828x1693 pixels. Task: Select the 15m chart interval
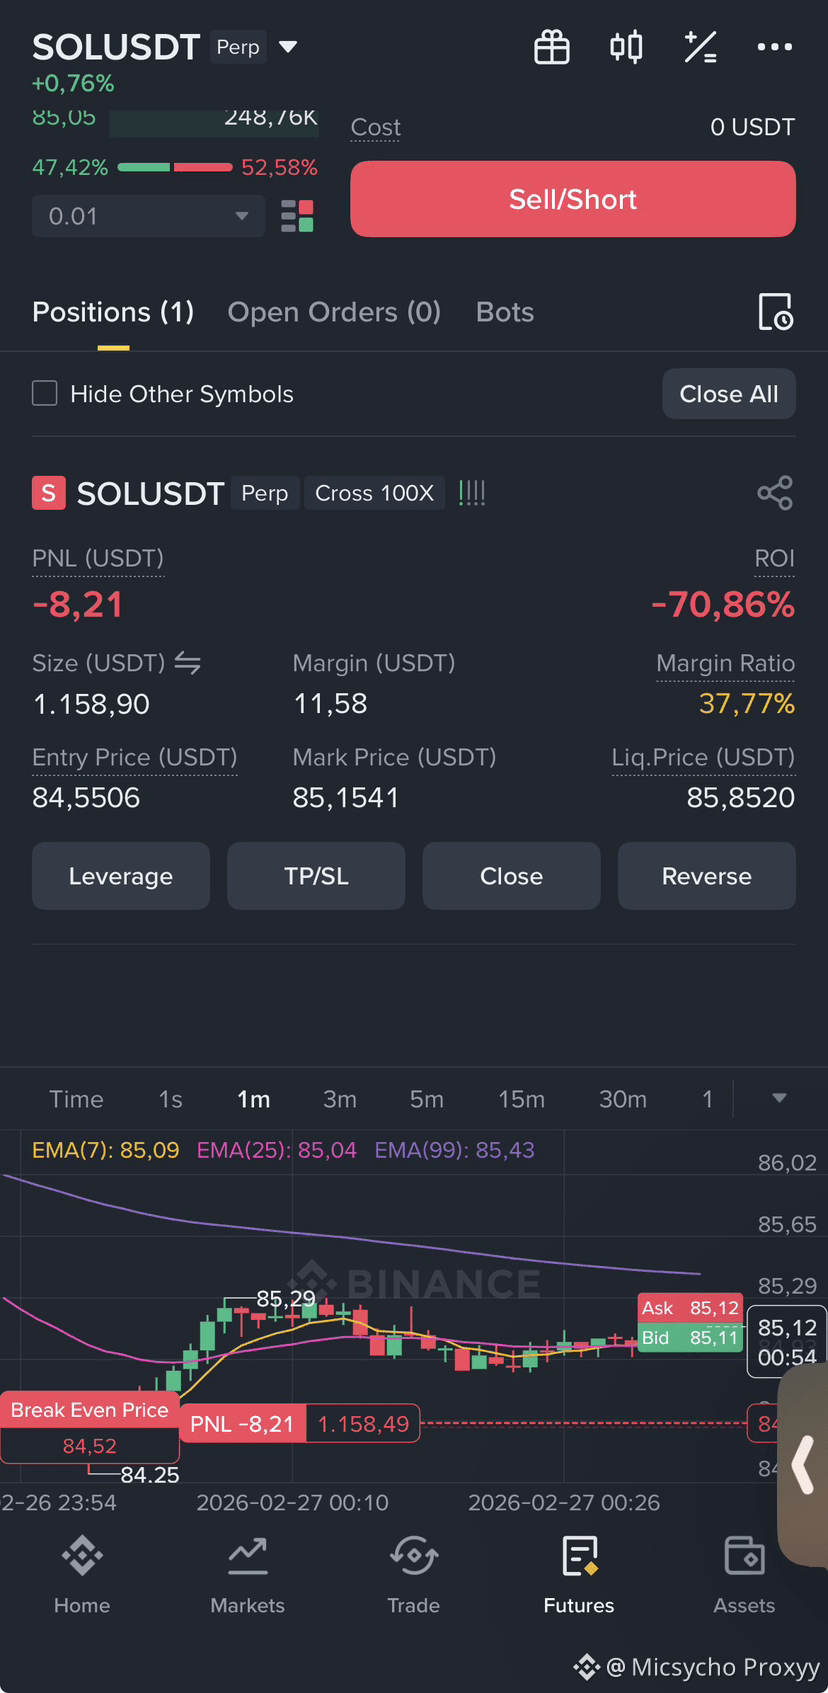click(x=522, y=1099)
